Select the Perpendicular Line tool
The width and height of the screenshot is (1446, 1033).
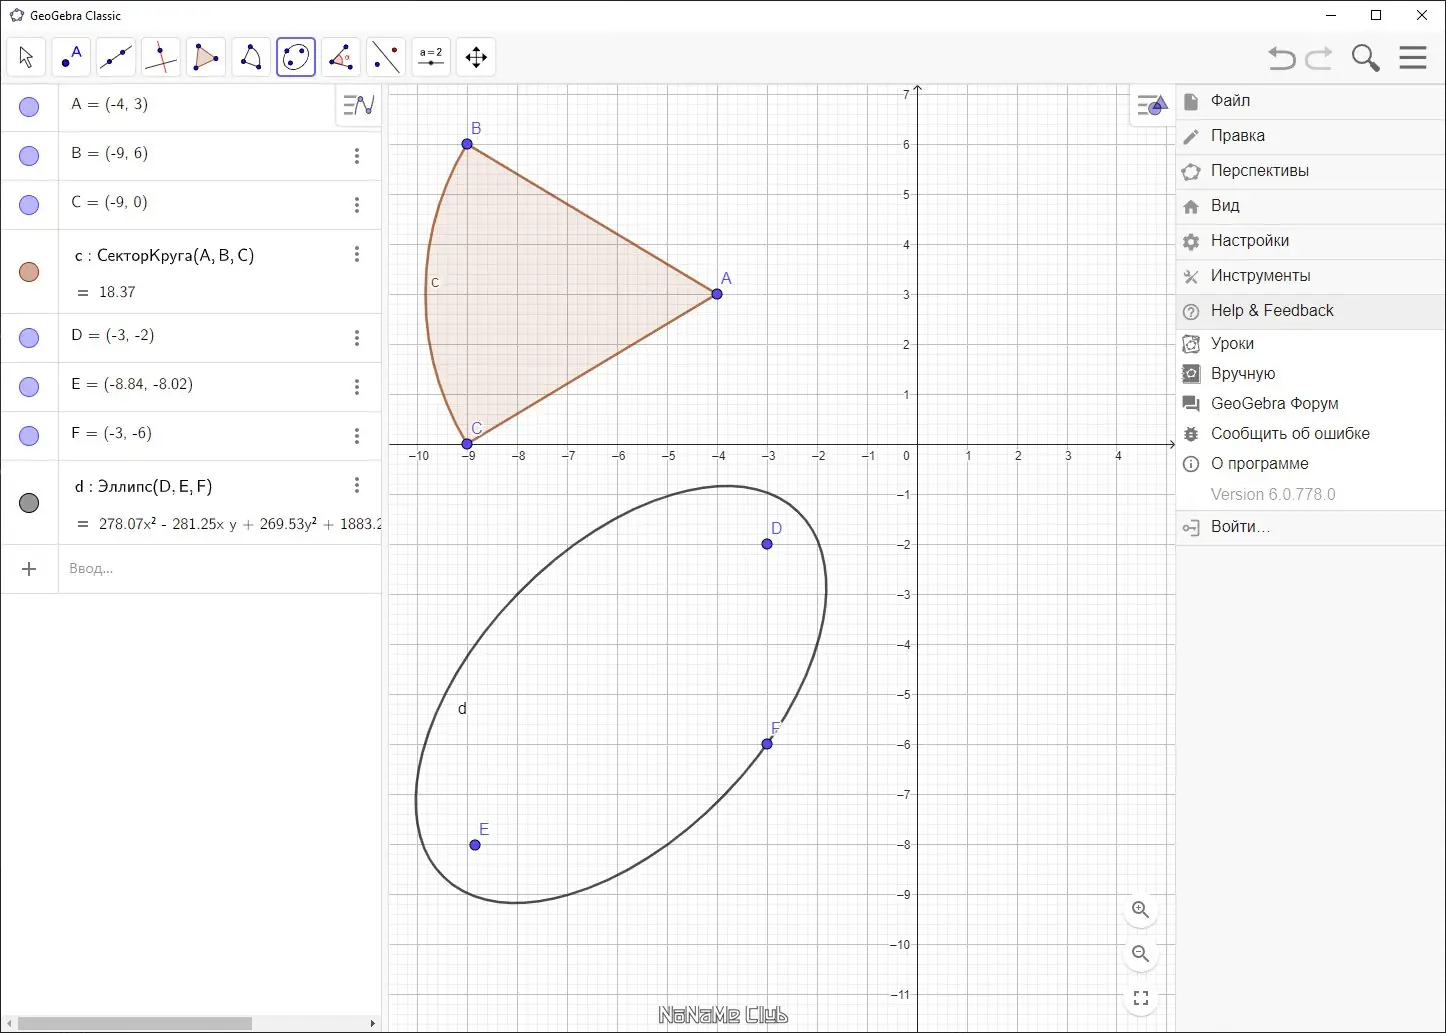tap(161, 57)
